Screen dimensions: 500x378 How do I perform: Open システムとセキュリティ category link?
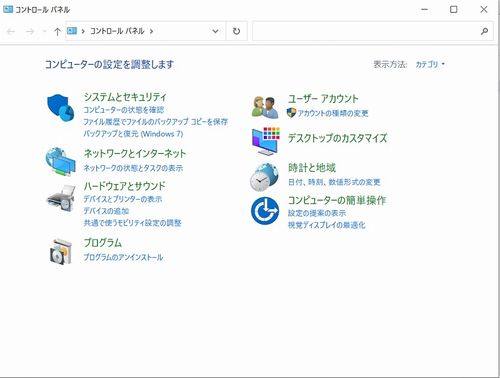[x=125, y=97]
